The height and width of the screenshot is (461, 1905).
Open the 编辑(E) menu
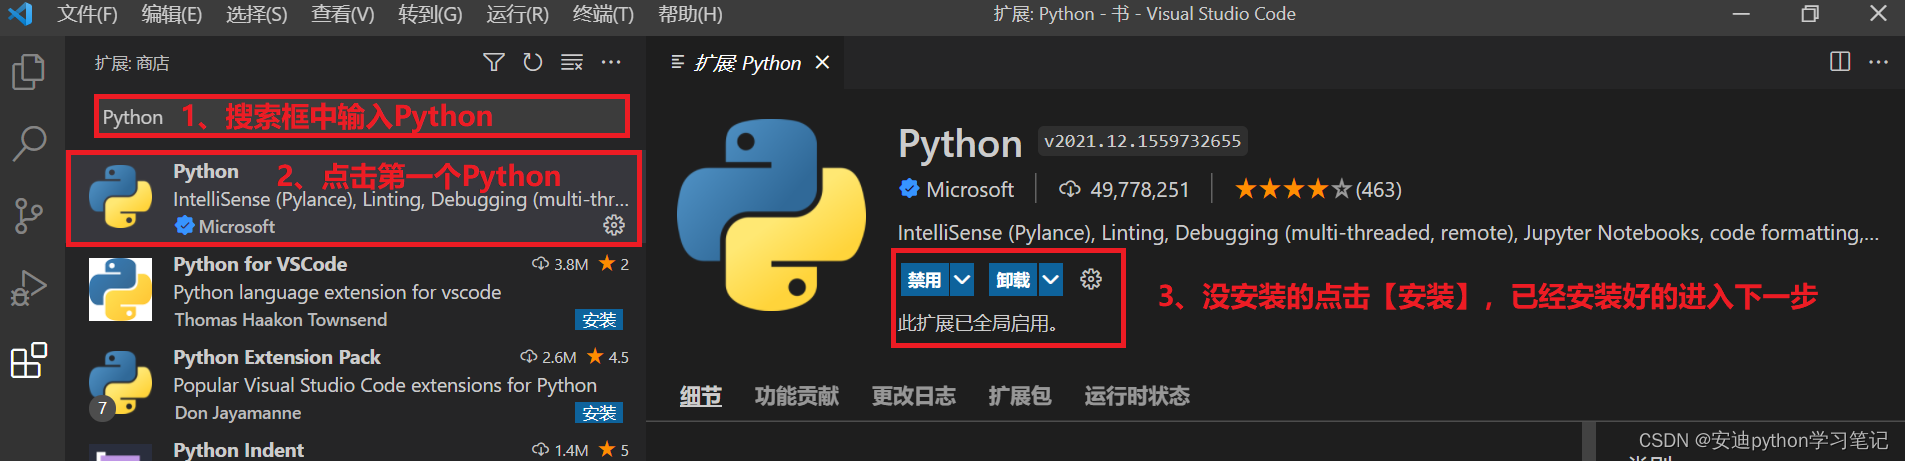tap(171, 14)
